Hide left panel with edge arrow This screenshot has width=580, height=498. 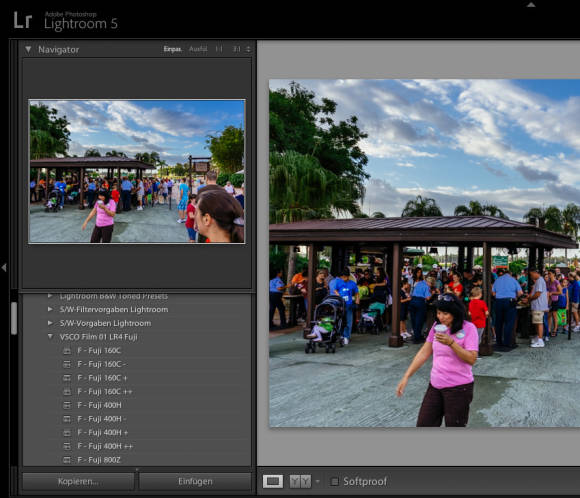(4, 267)
